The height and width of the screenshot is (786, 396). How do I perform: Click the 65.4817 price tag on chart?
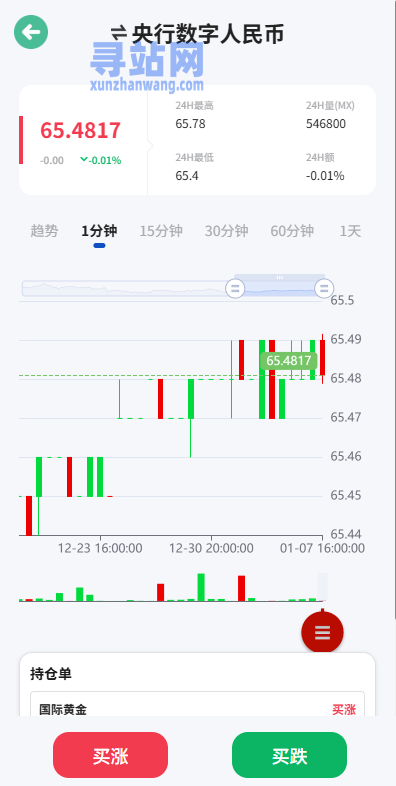pyautogui.click(x=289, y=361)
